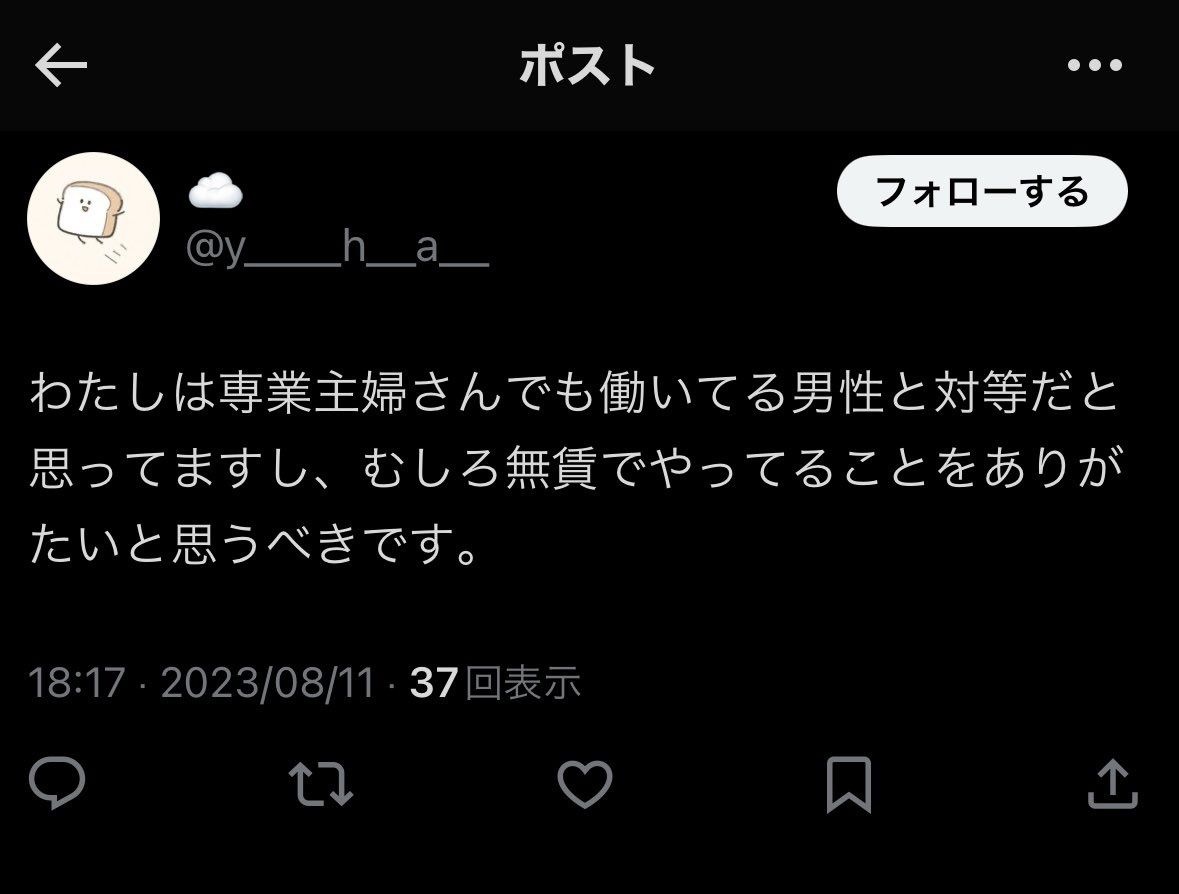Image resolution: width=1179 pixels, height=894 pixels.
Task: Tap the ポスト header title
Action: tap(586, 65)
